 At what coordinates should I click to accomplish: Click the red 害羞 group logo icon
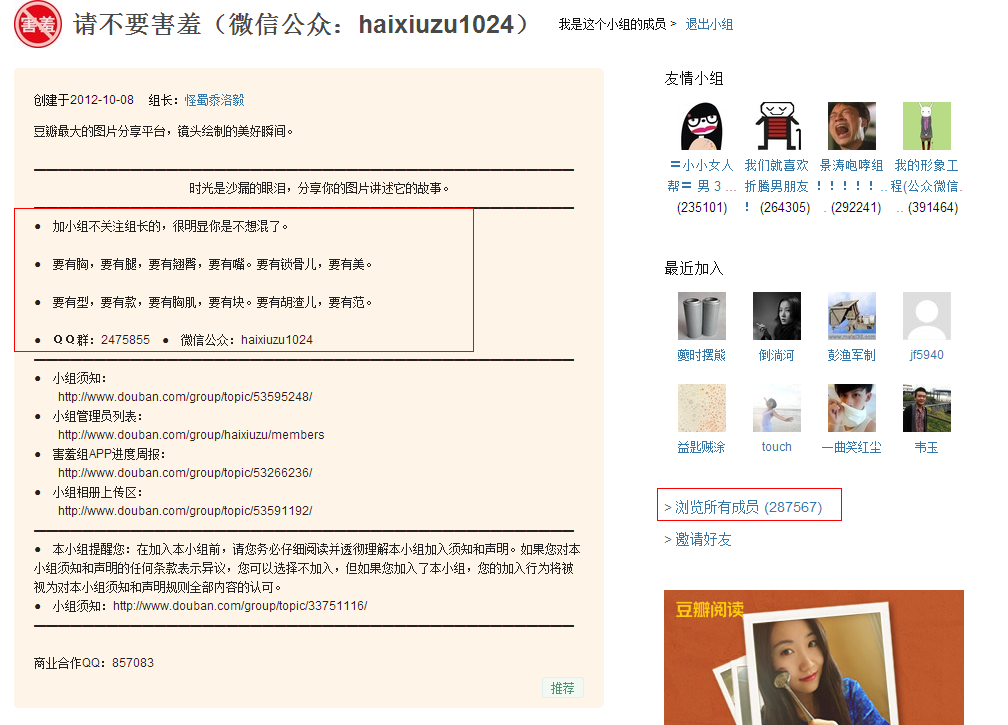(38, 24)
